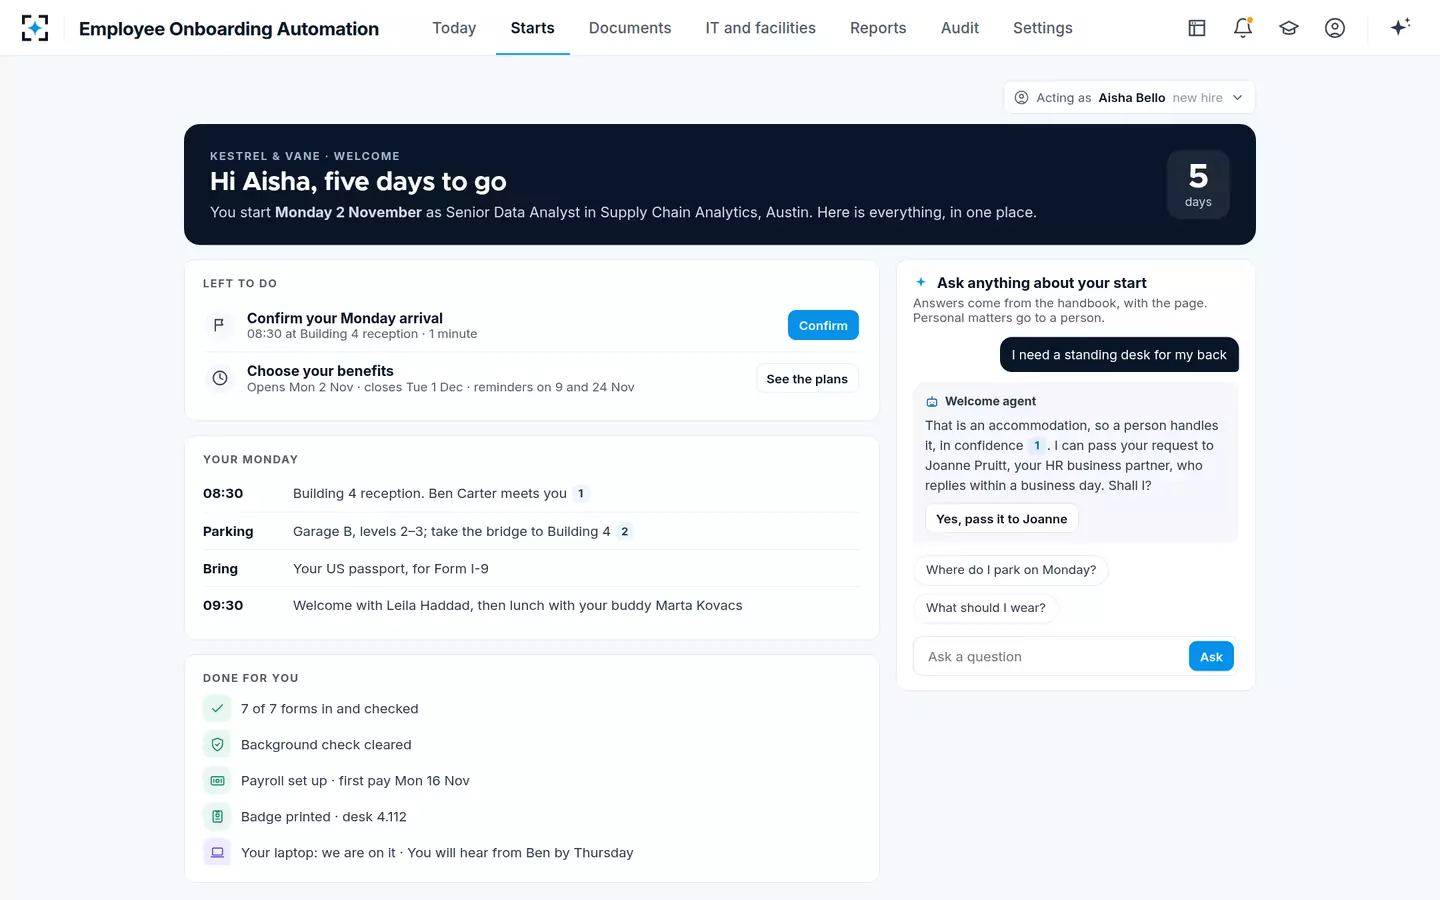Screen dimensions: 1440x900
Task: Click the laptop icon beside Your laptop
Action: tap(217, 852)
